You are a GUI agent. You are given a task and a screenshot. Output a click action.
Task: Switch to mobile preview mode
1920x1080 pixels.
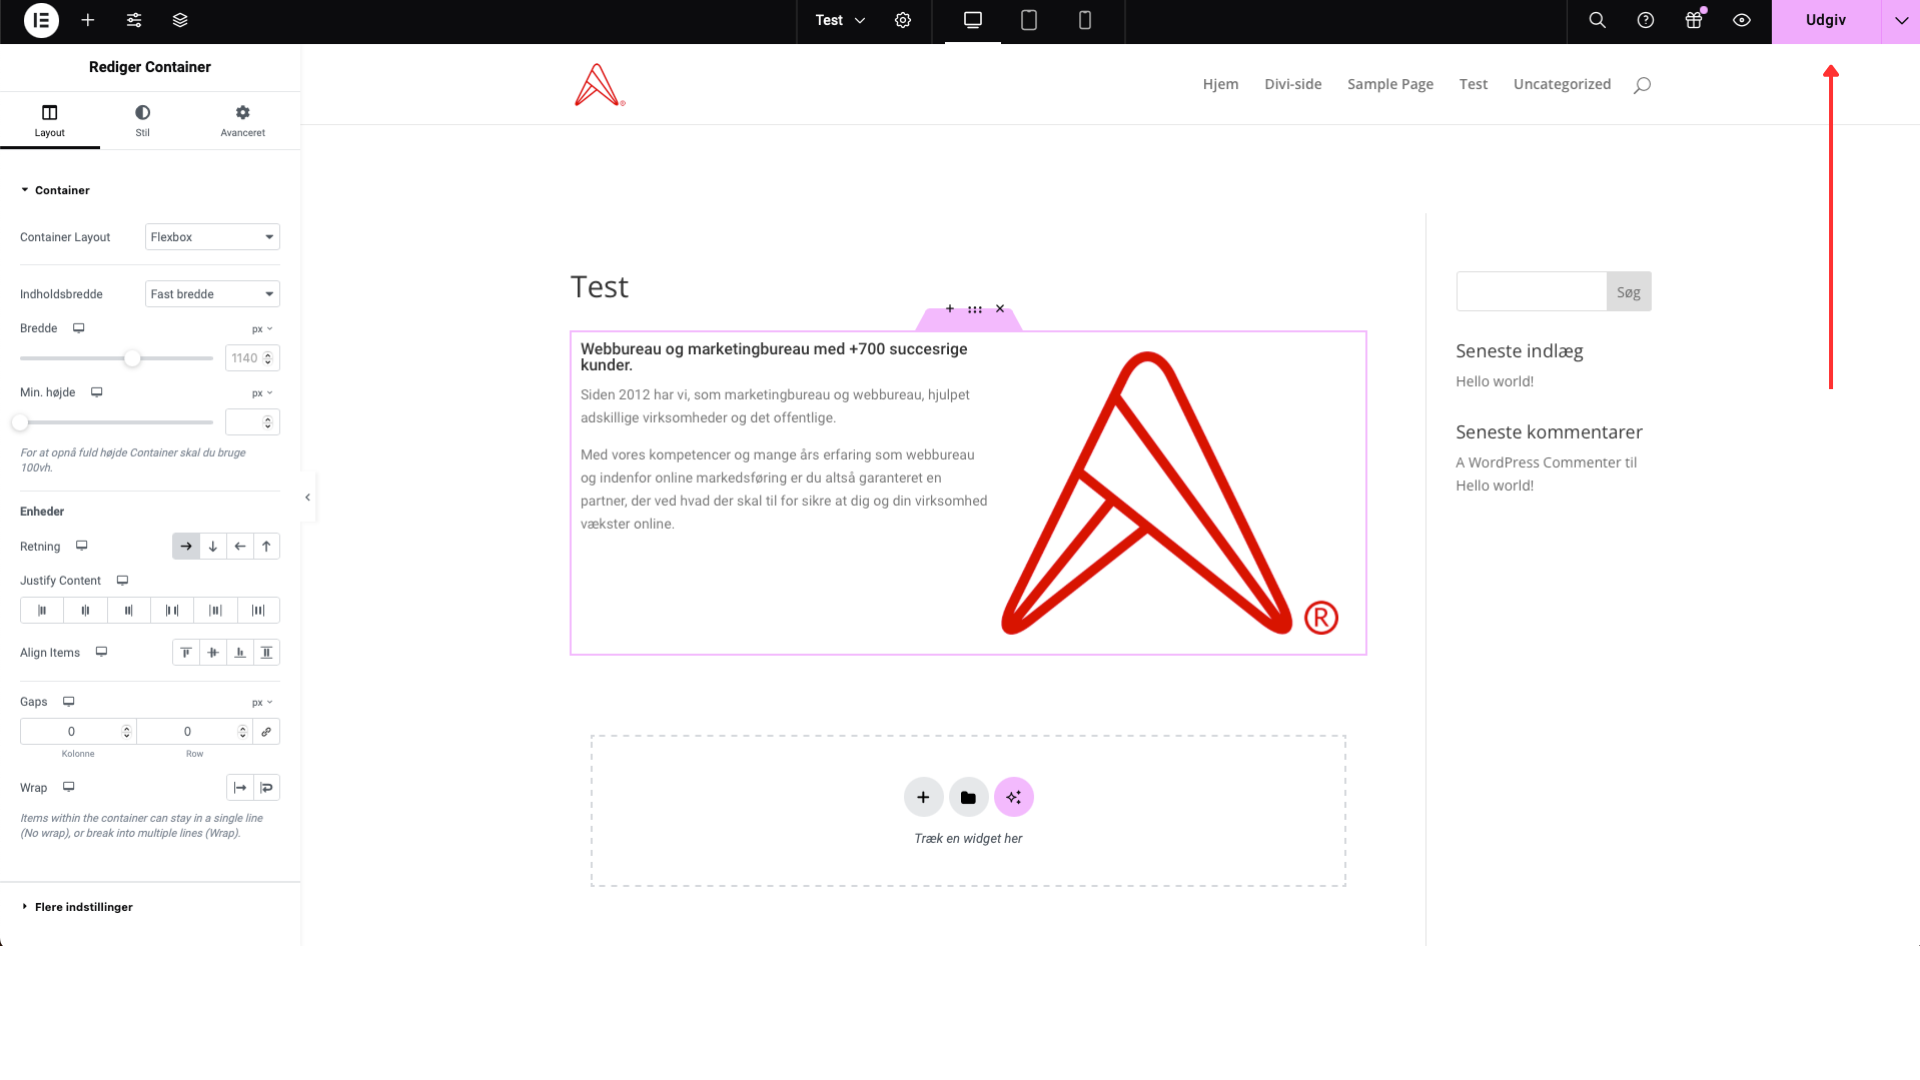(x=1085, y=20)
